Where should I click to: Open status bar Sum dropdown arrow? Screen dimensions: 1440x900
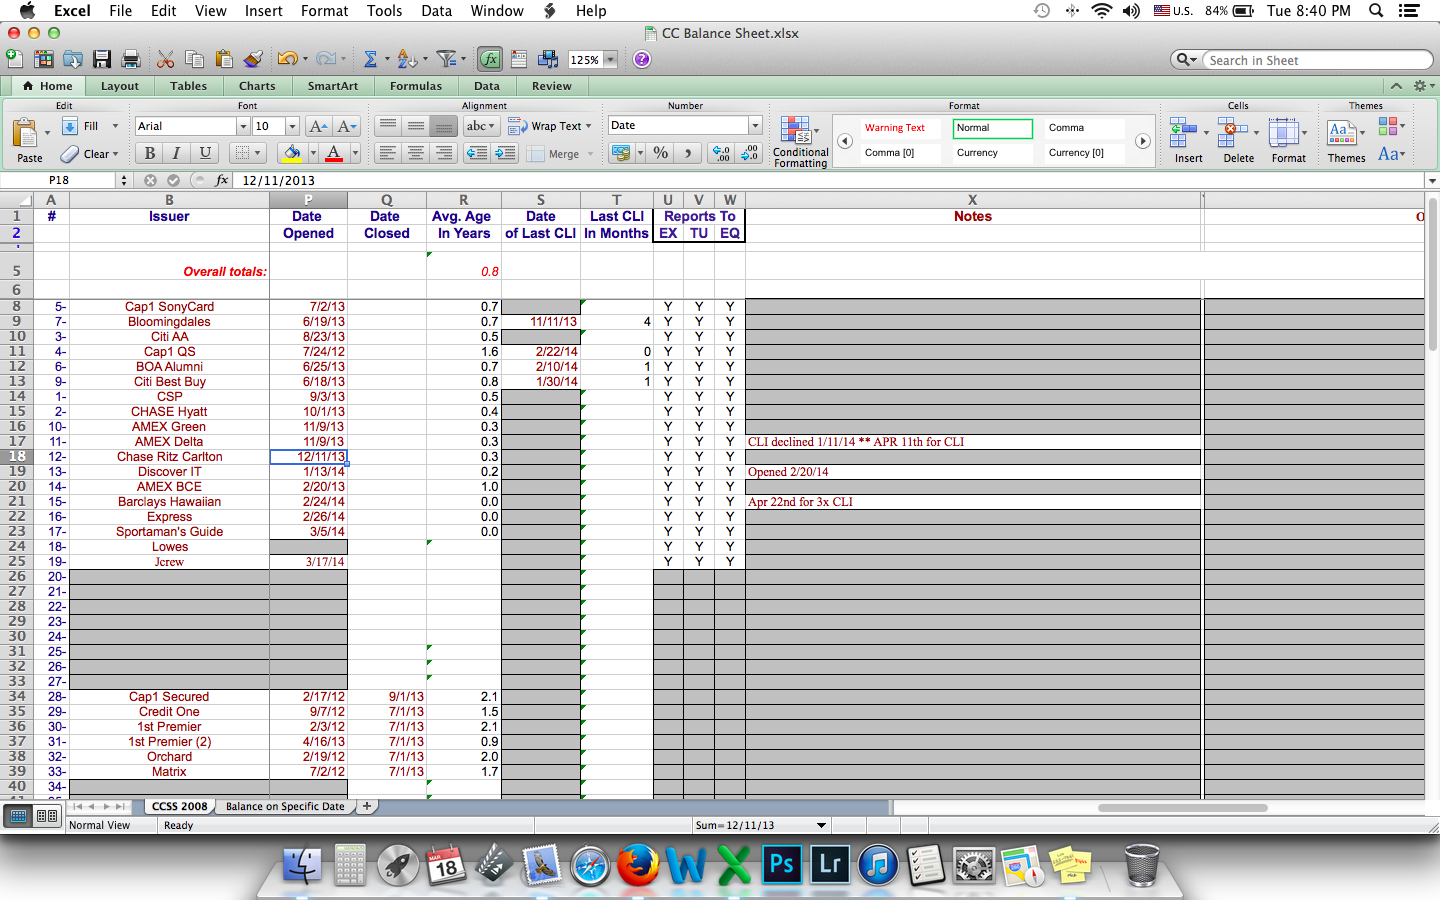[822, 825]
